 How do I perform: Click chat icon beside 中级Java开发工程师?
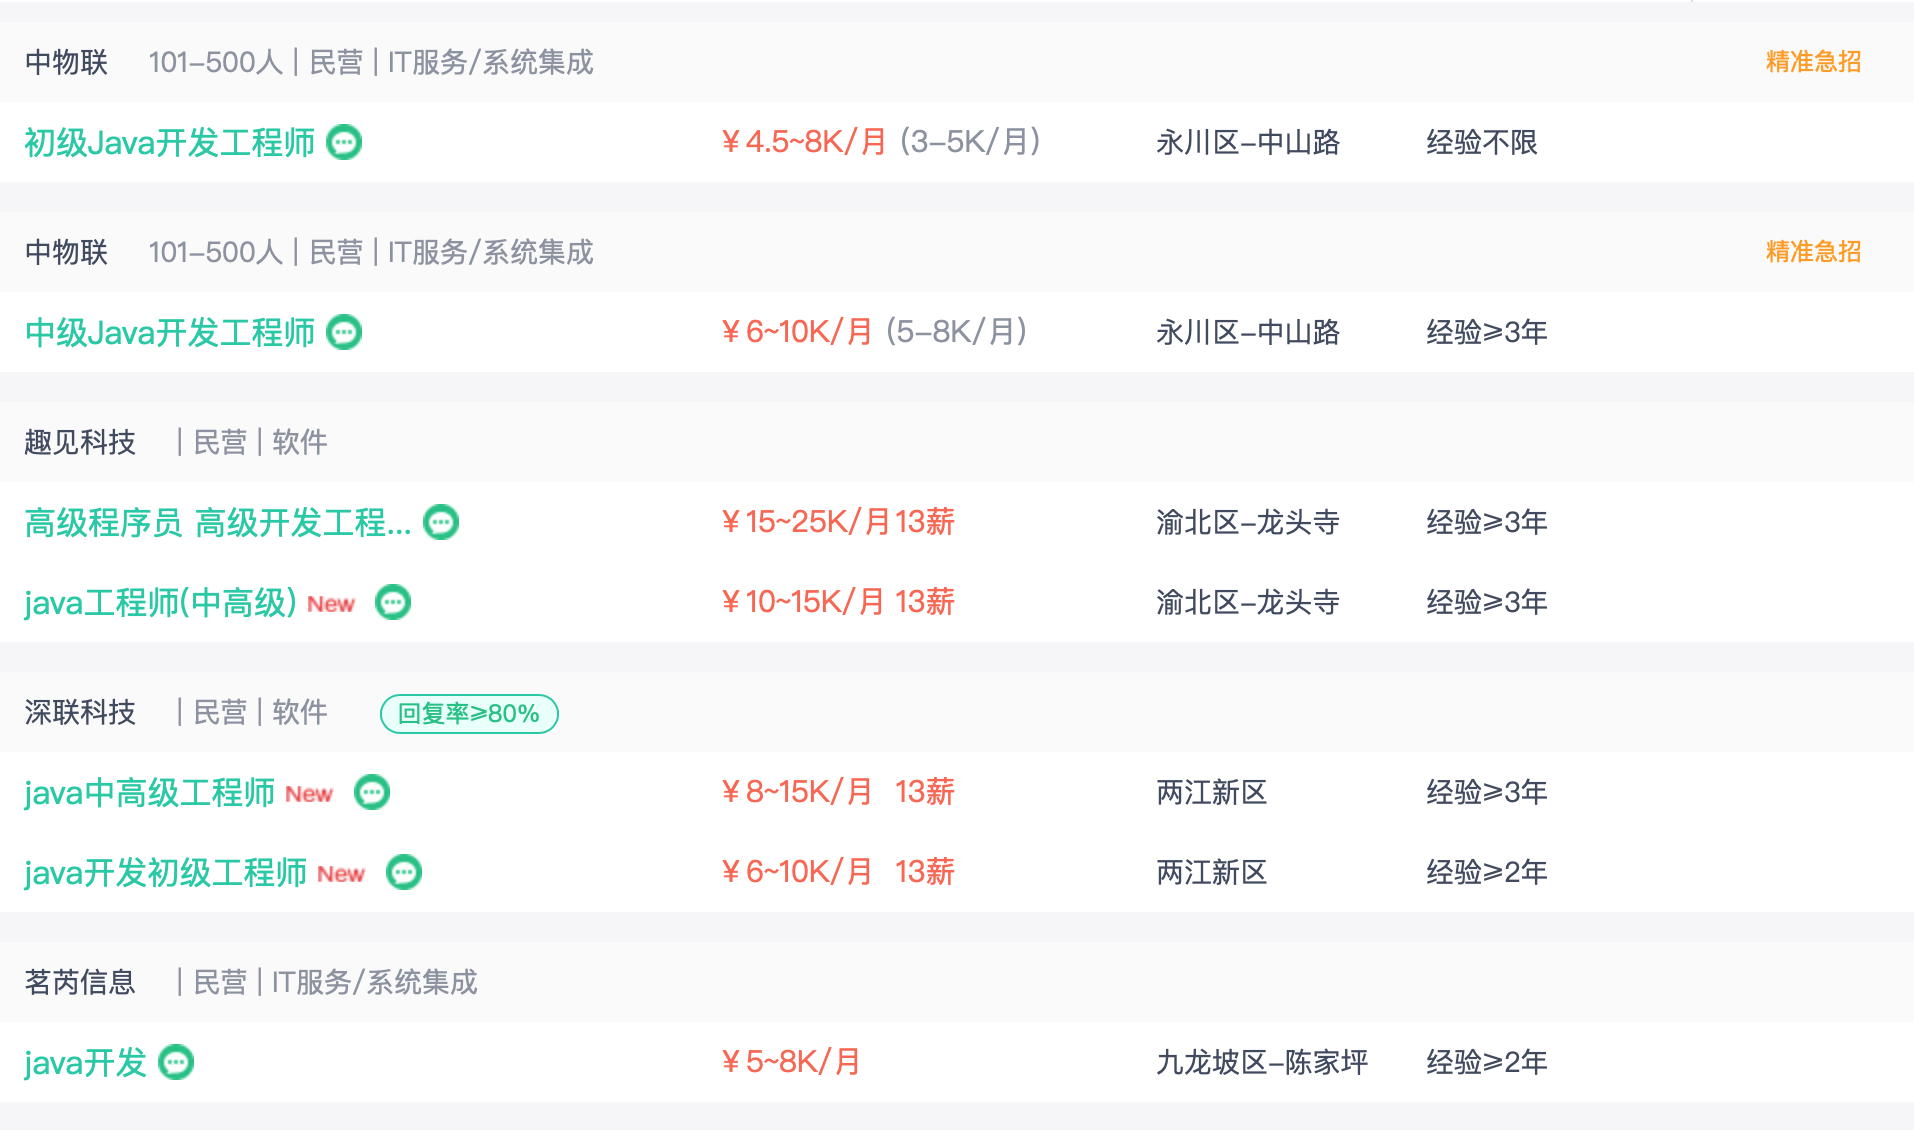pos(344,332)
